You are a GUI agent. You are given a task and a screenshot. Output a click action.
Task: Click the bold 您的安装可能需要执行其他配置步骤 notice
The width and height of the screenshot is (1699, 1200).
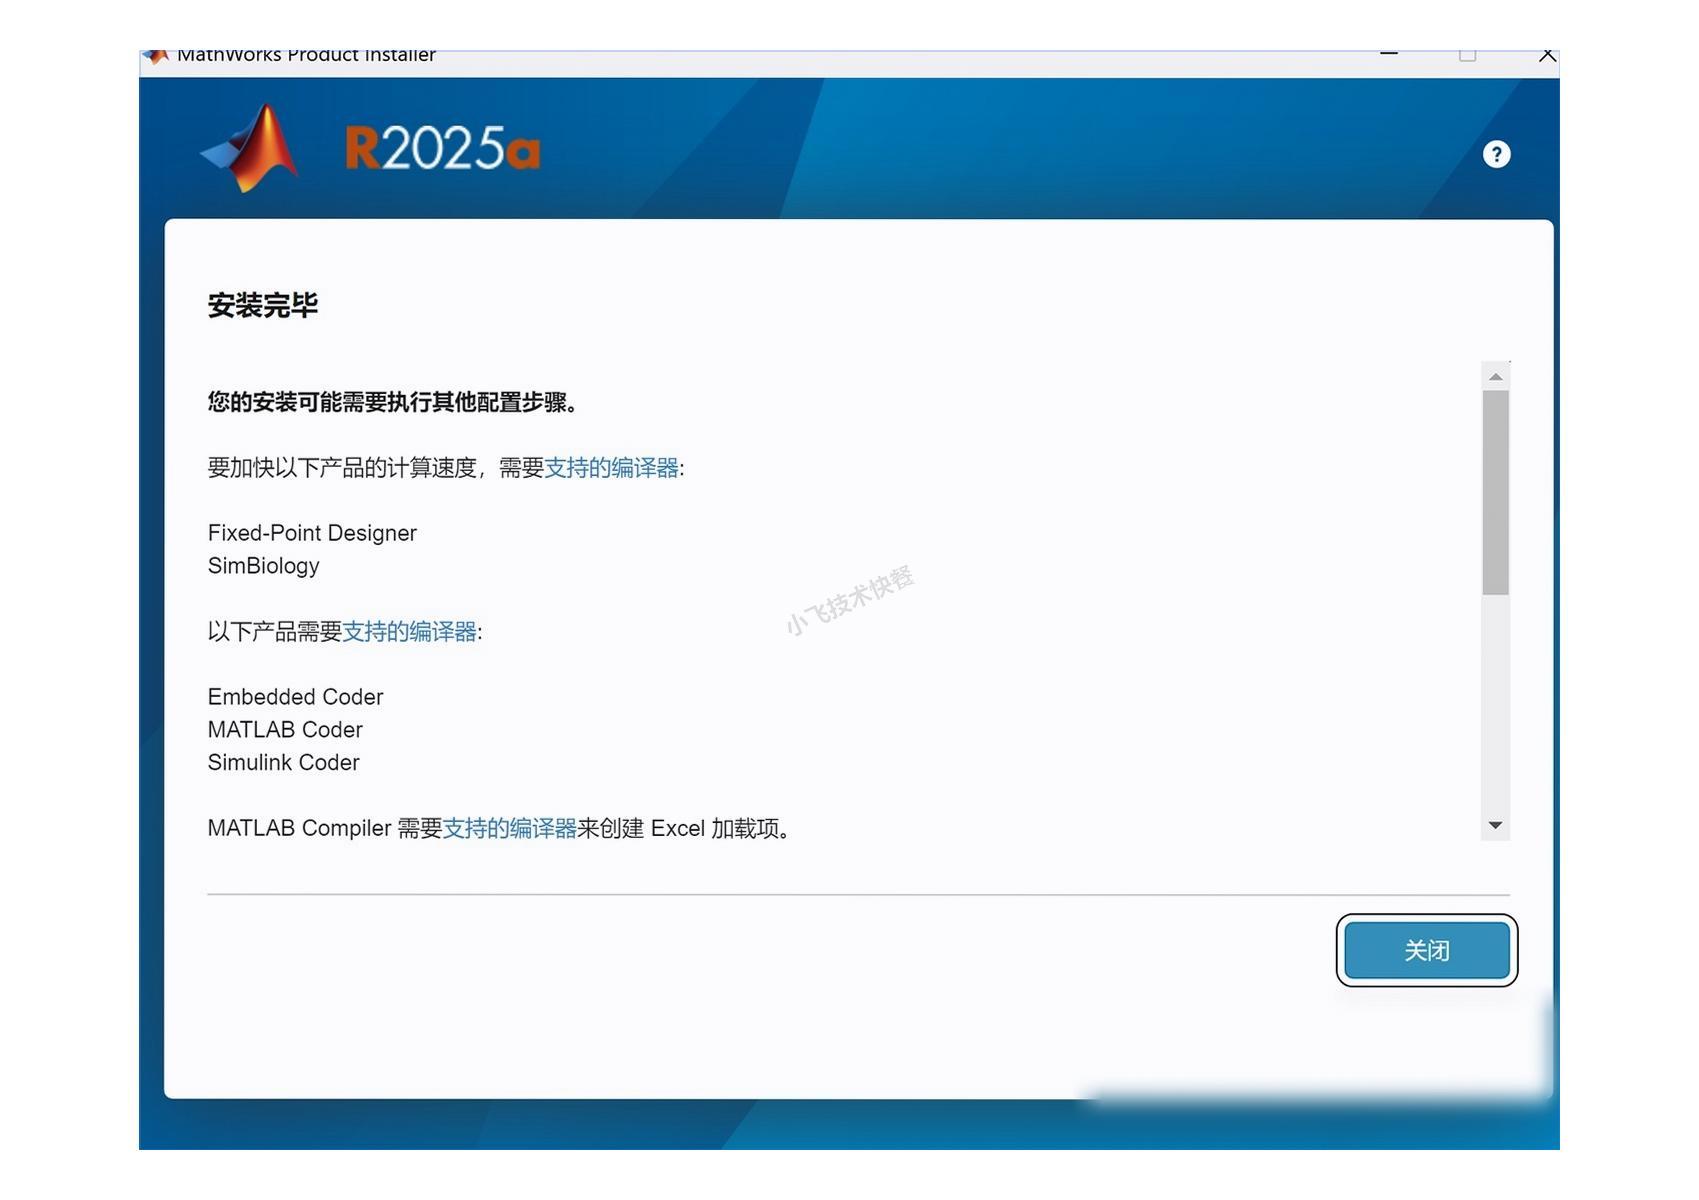pyautogui.click(x=392, y=402)
